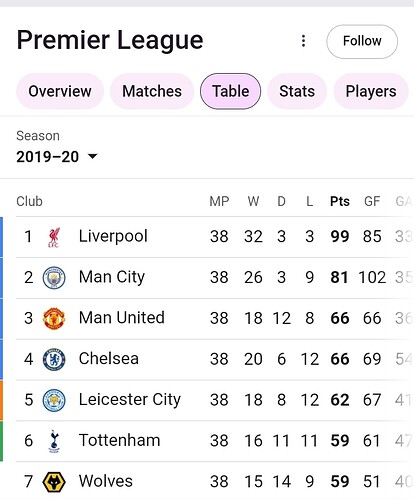Switch to the Overview tab
Viewport: 414px width, 500px height.
coord(60,91)
